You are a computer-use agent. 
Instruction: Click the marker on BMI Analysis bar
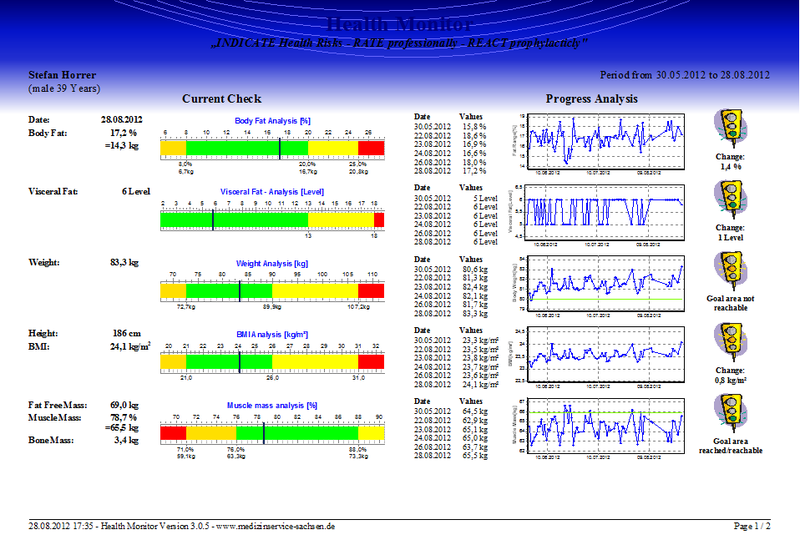click(239, 362)
